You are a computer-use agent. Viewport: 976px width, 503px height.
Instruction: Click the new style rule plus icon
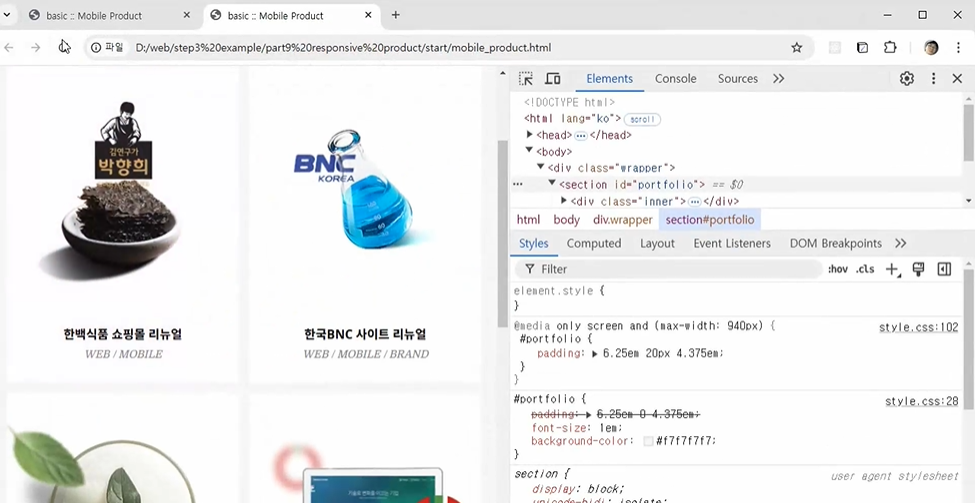coord(893,269)
